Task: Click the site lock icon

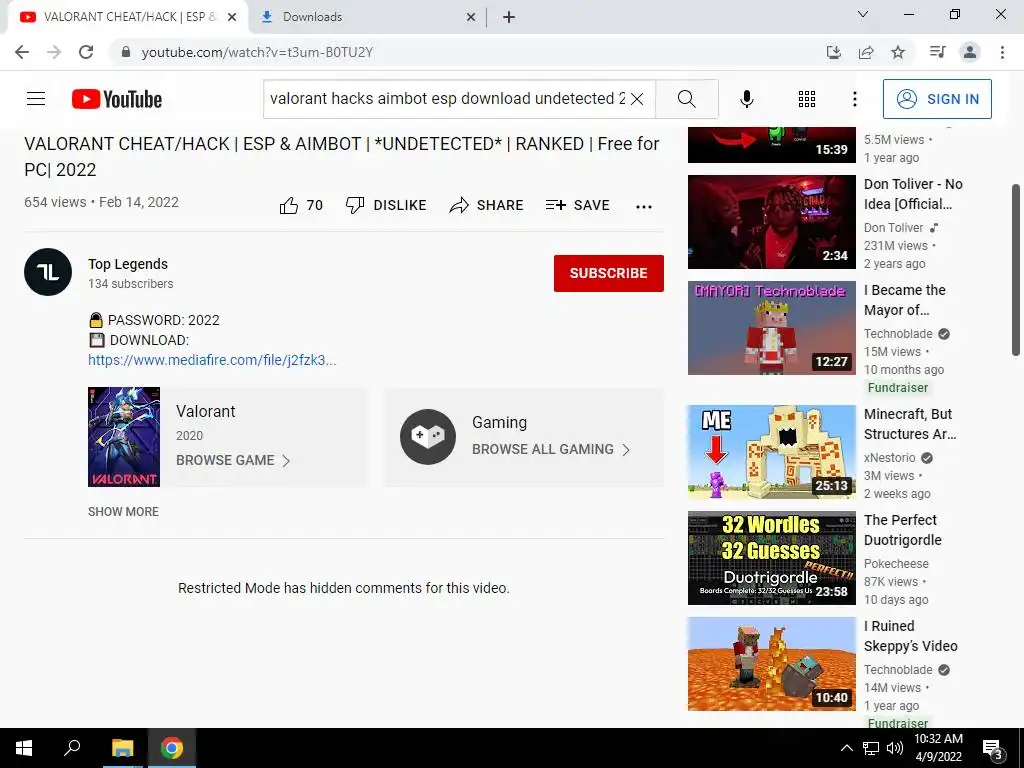Action: coord(125,52)
